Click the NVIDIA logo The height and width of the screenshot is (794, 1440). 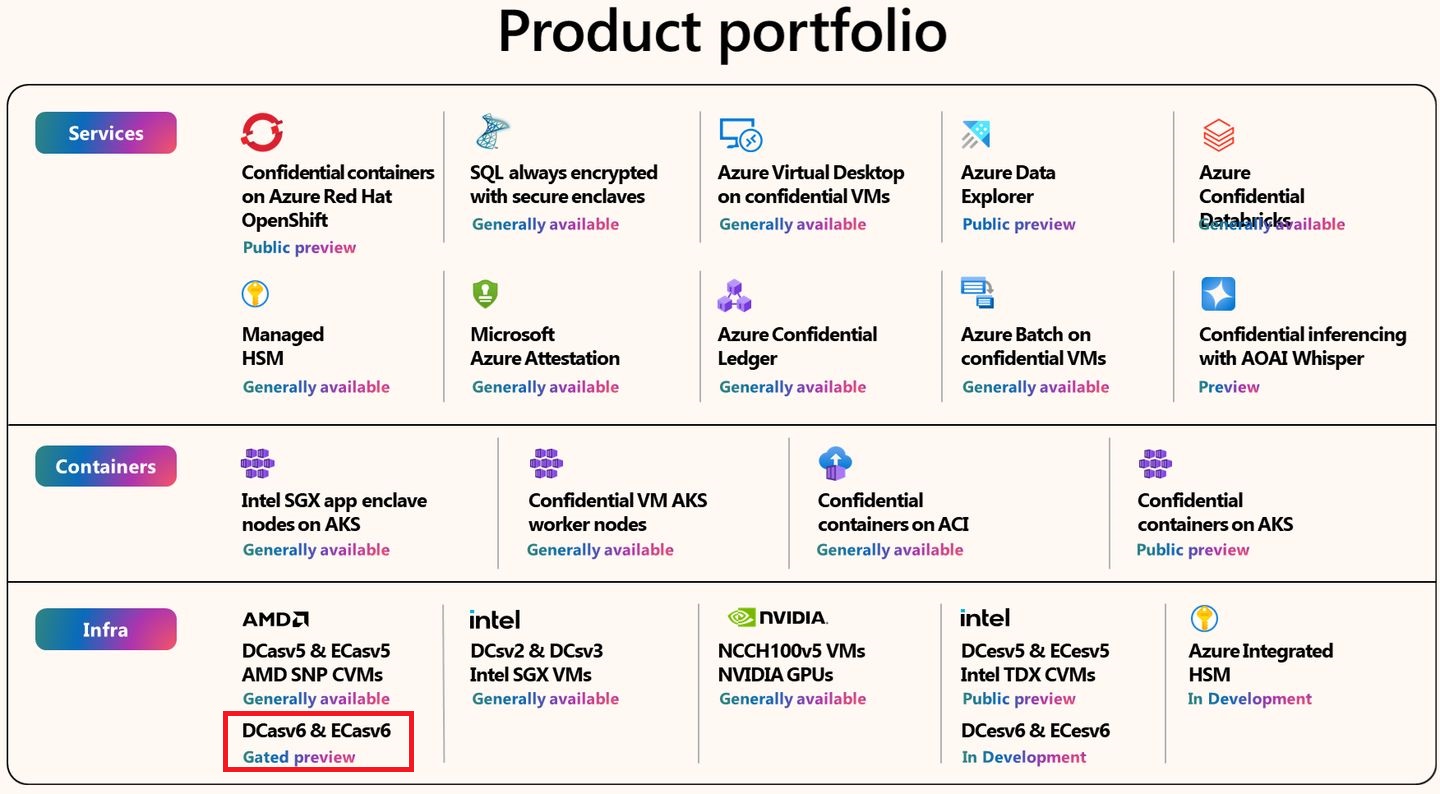coord(777,617)
